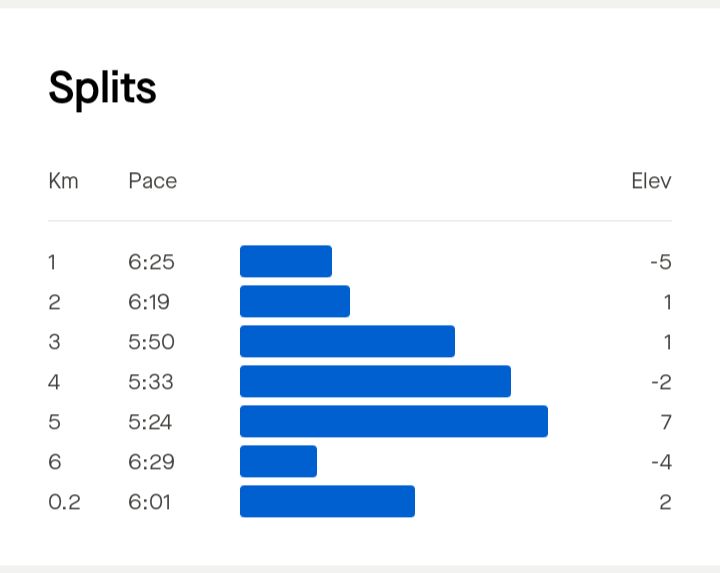Screen dimensions: 720x573
Task: Click the 6:01 pace value
Action: 149,502
